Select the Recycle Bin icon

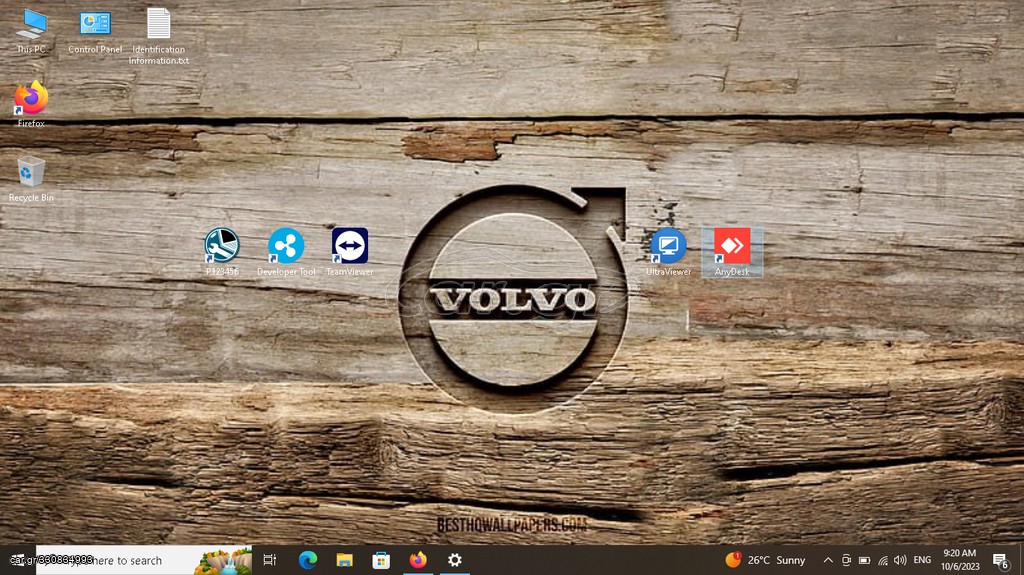tap(31, 178)
